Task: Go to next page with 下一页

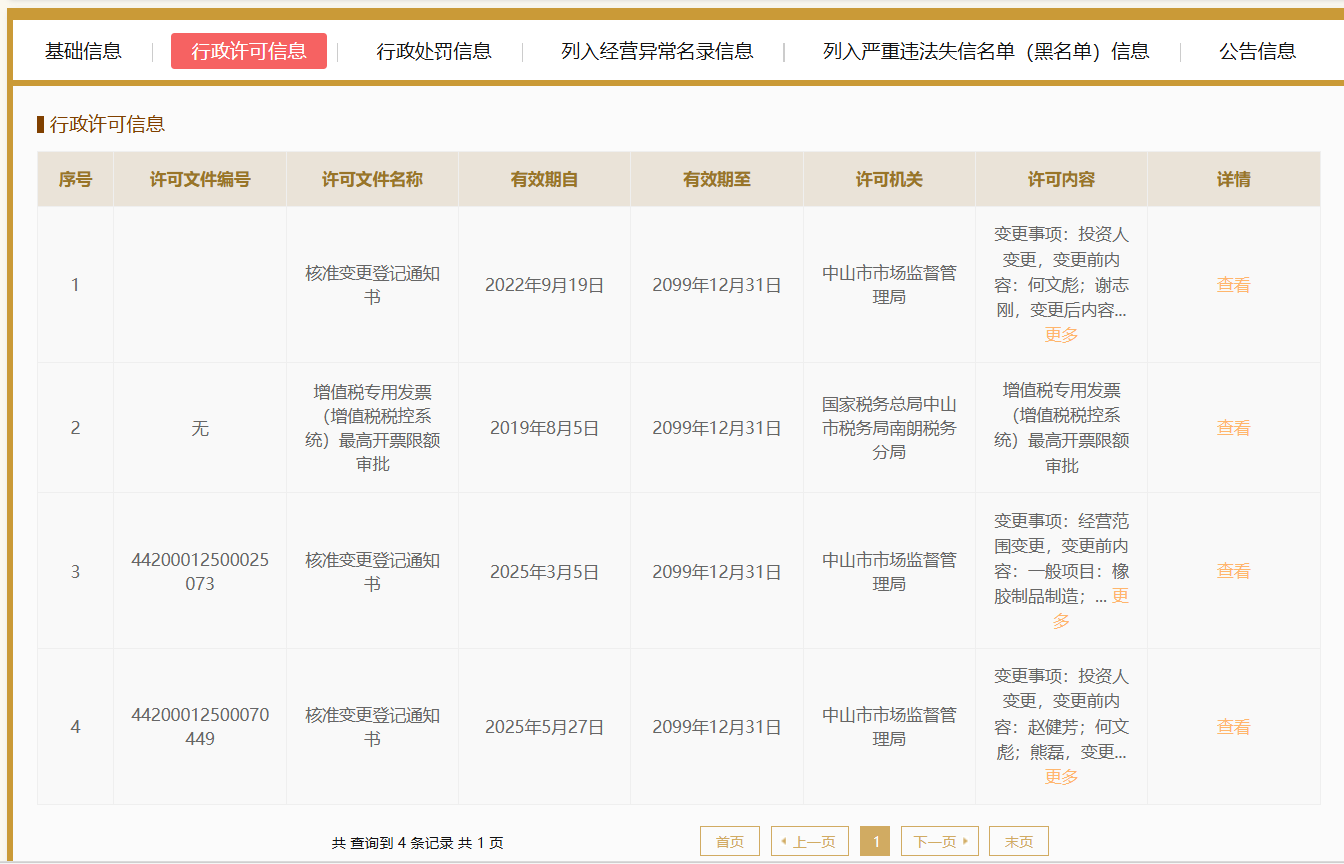Action: coord(939,842)
